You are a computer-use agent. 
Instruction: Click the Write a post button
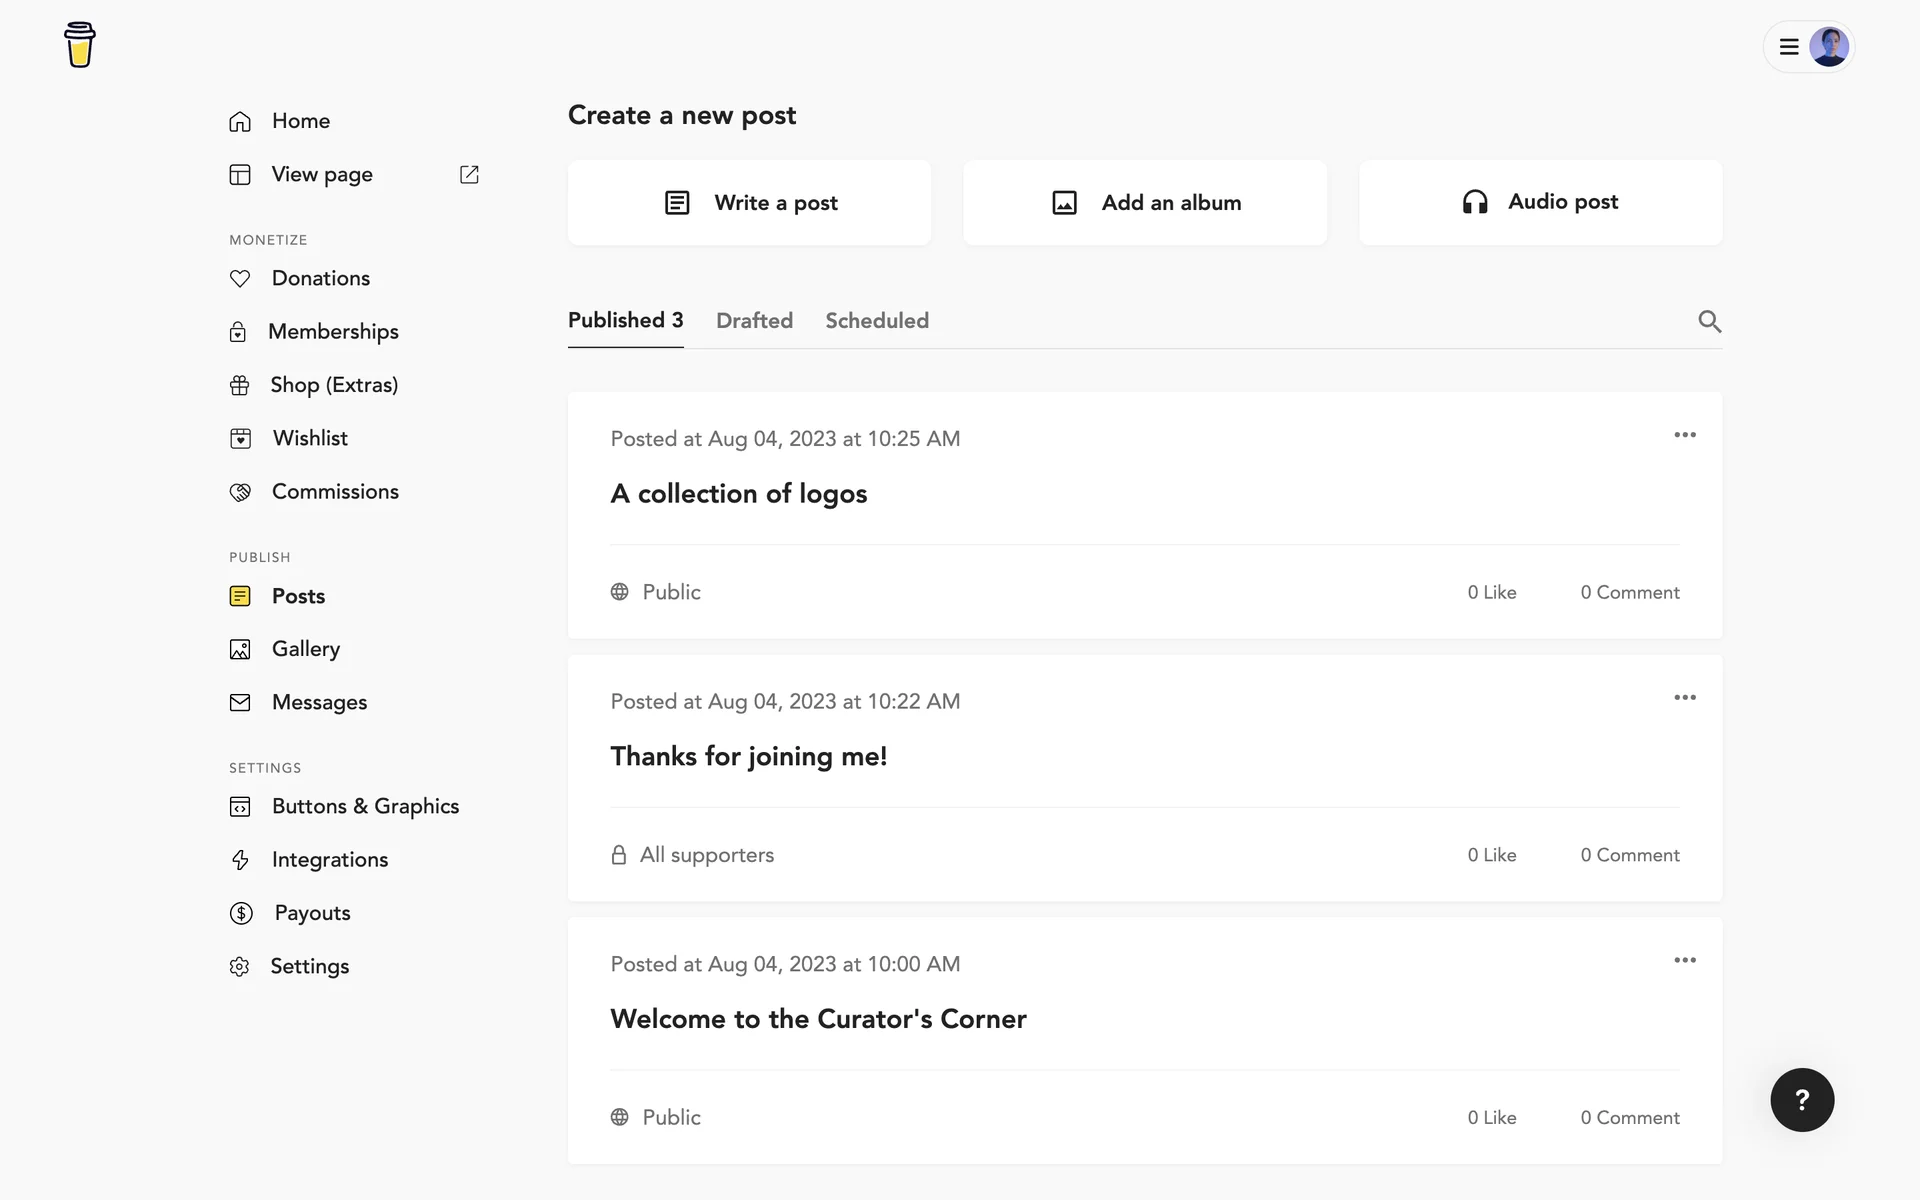(750, 203)
